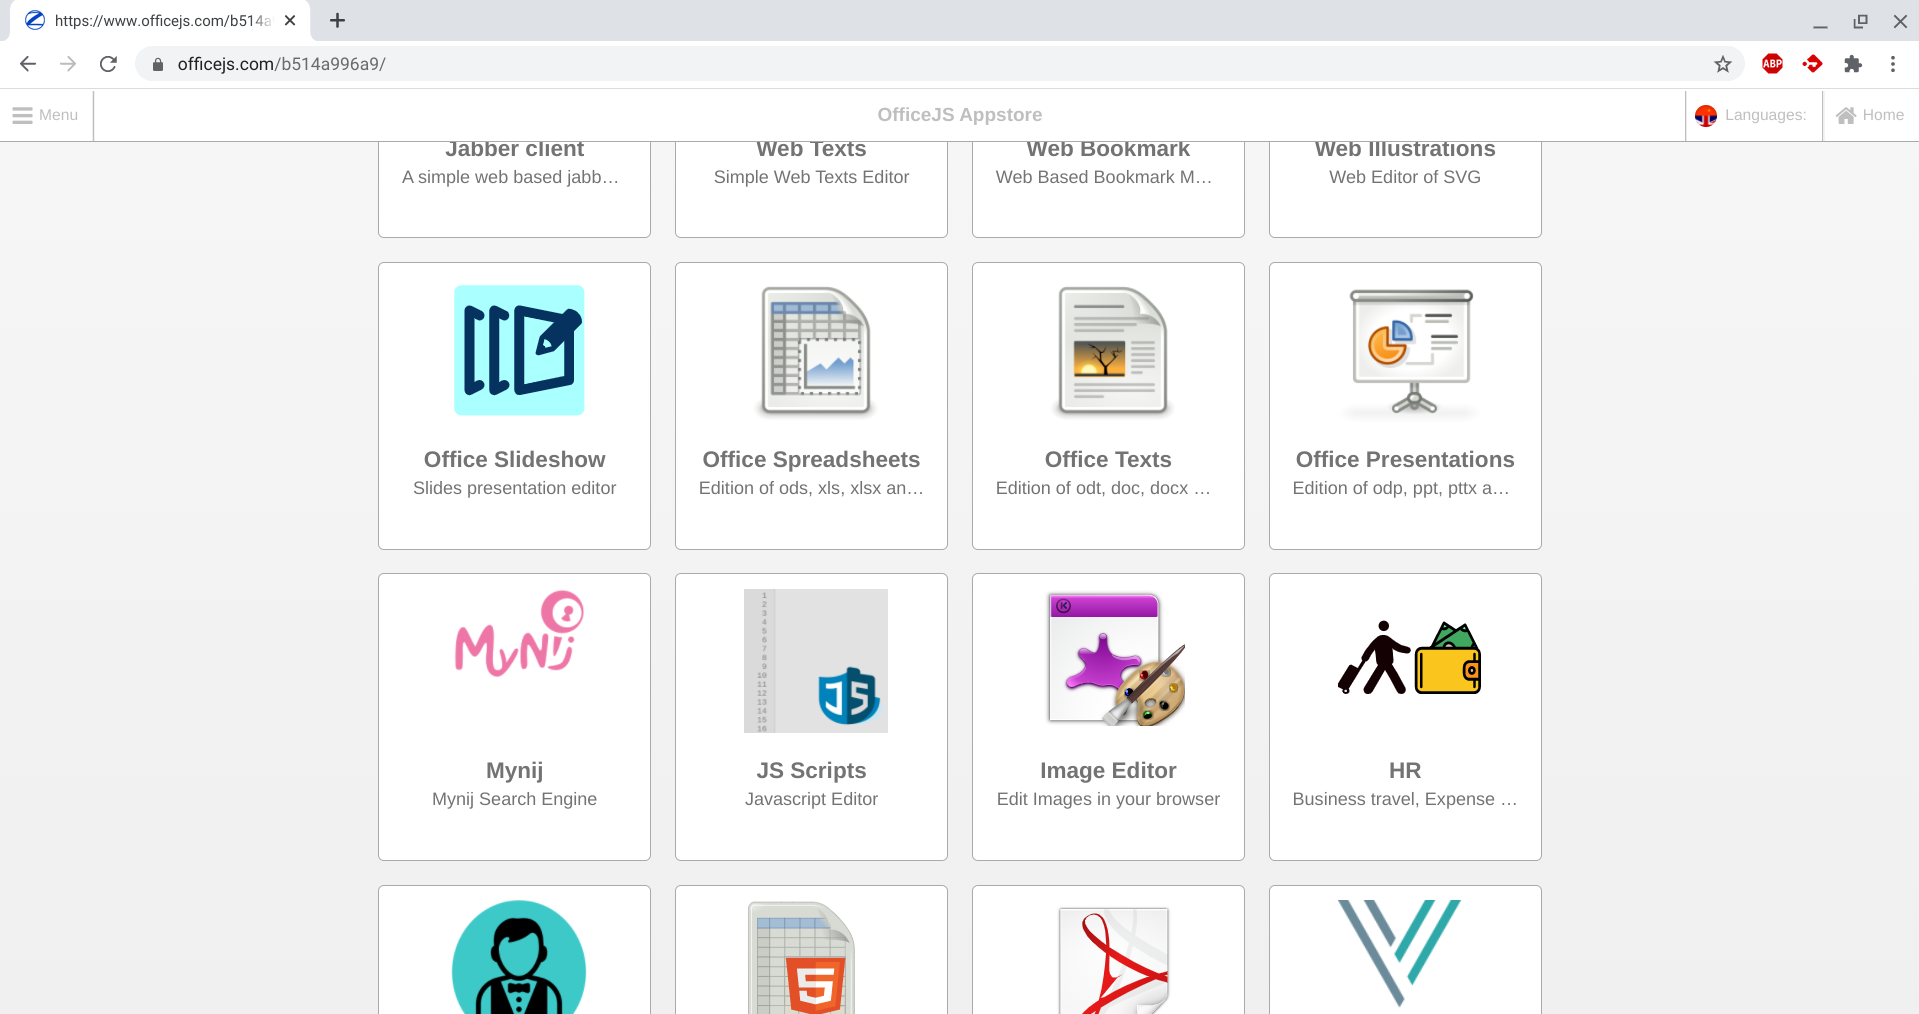Open the Jabber client card
This screenshot has height=1014, width=1919.
514,189
